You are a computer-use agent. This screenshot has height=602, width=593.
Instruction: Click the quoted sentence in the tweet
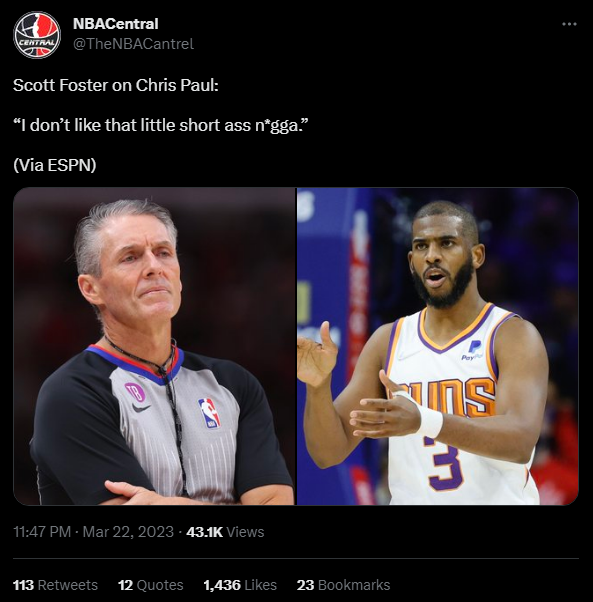[161, 125]
